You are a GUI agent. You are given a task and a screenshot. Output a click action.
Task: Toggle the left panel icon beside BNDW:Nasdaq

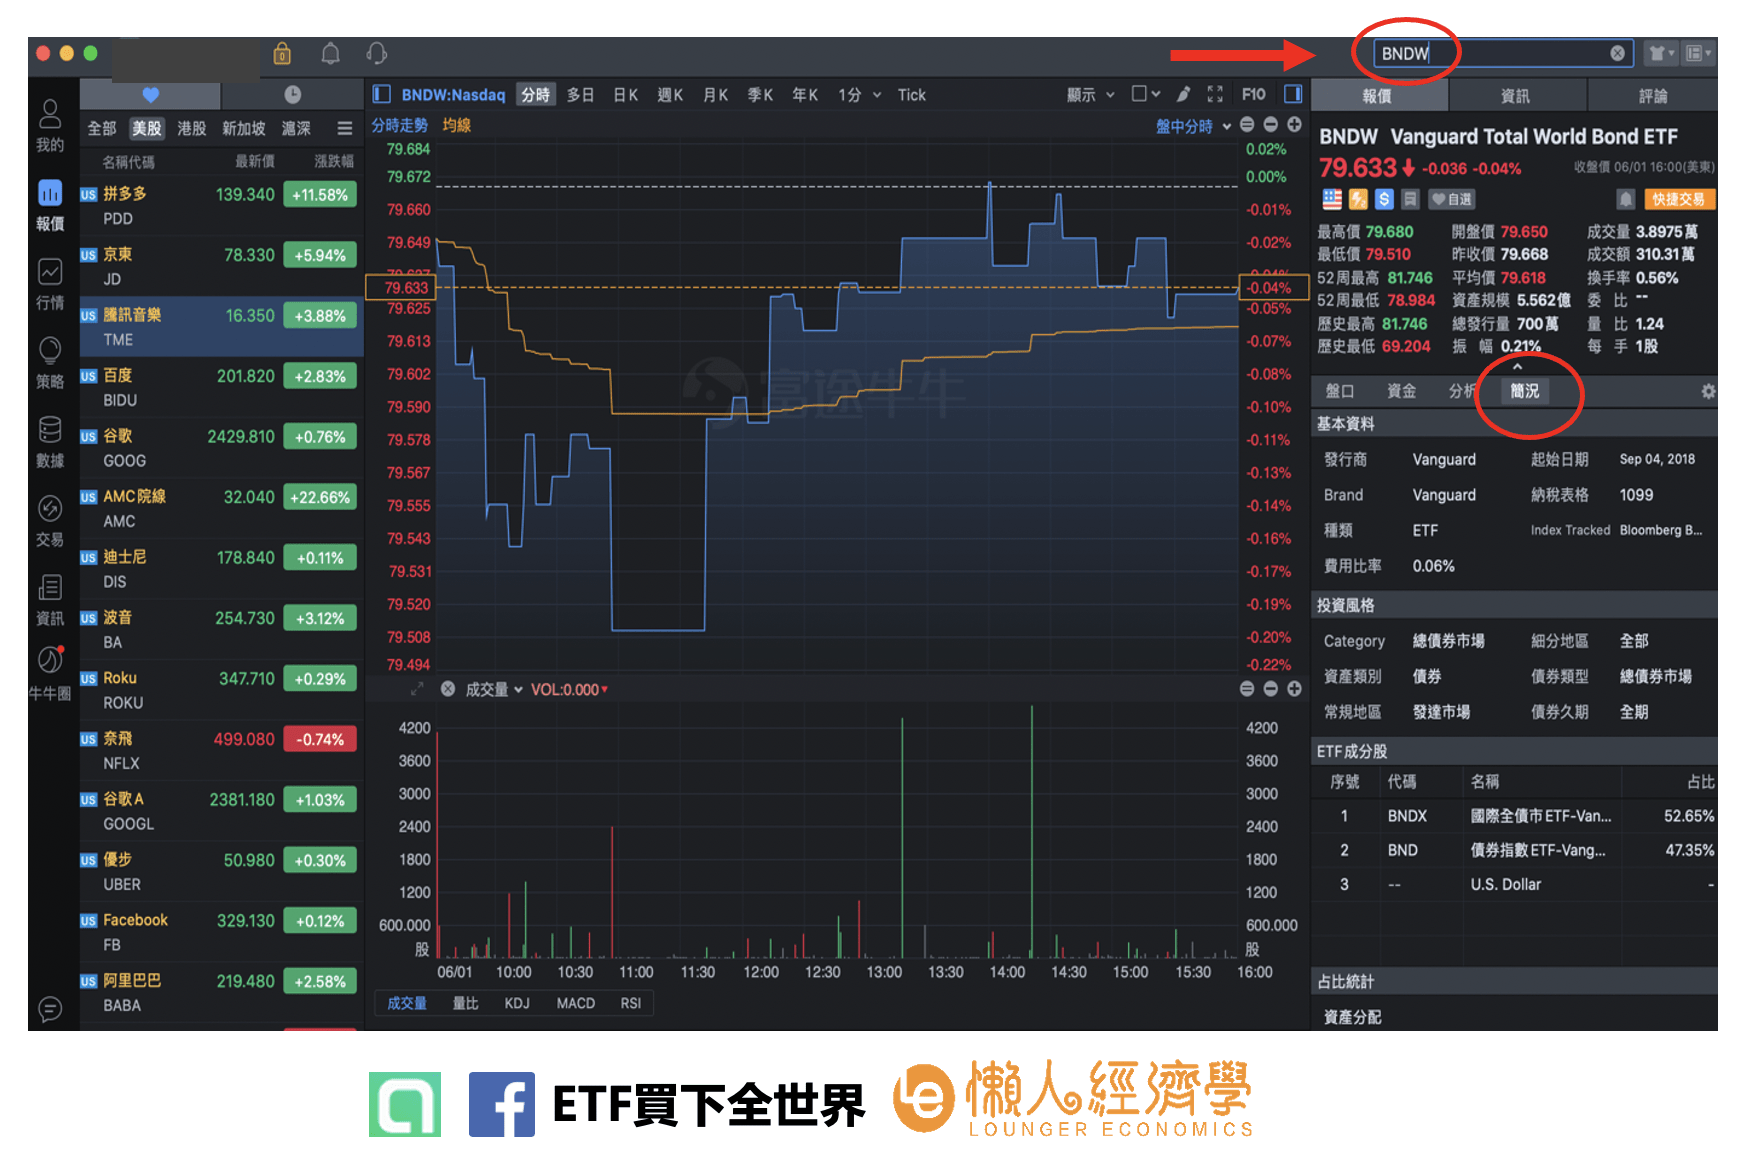(381, 94)
